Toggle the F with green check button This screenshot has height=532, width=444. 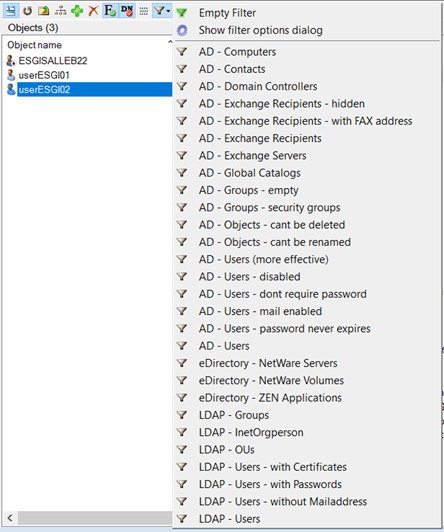[110, 11]
